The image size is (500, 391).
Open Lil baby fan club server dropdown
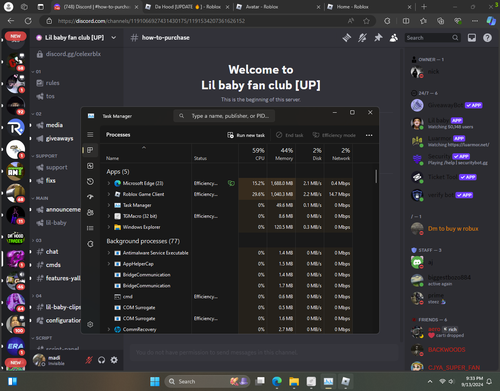[x=114, y=37]
